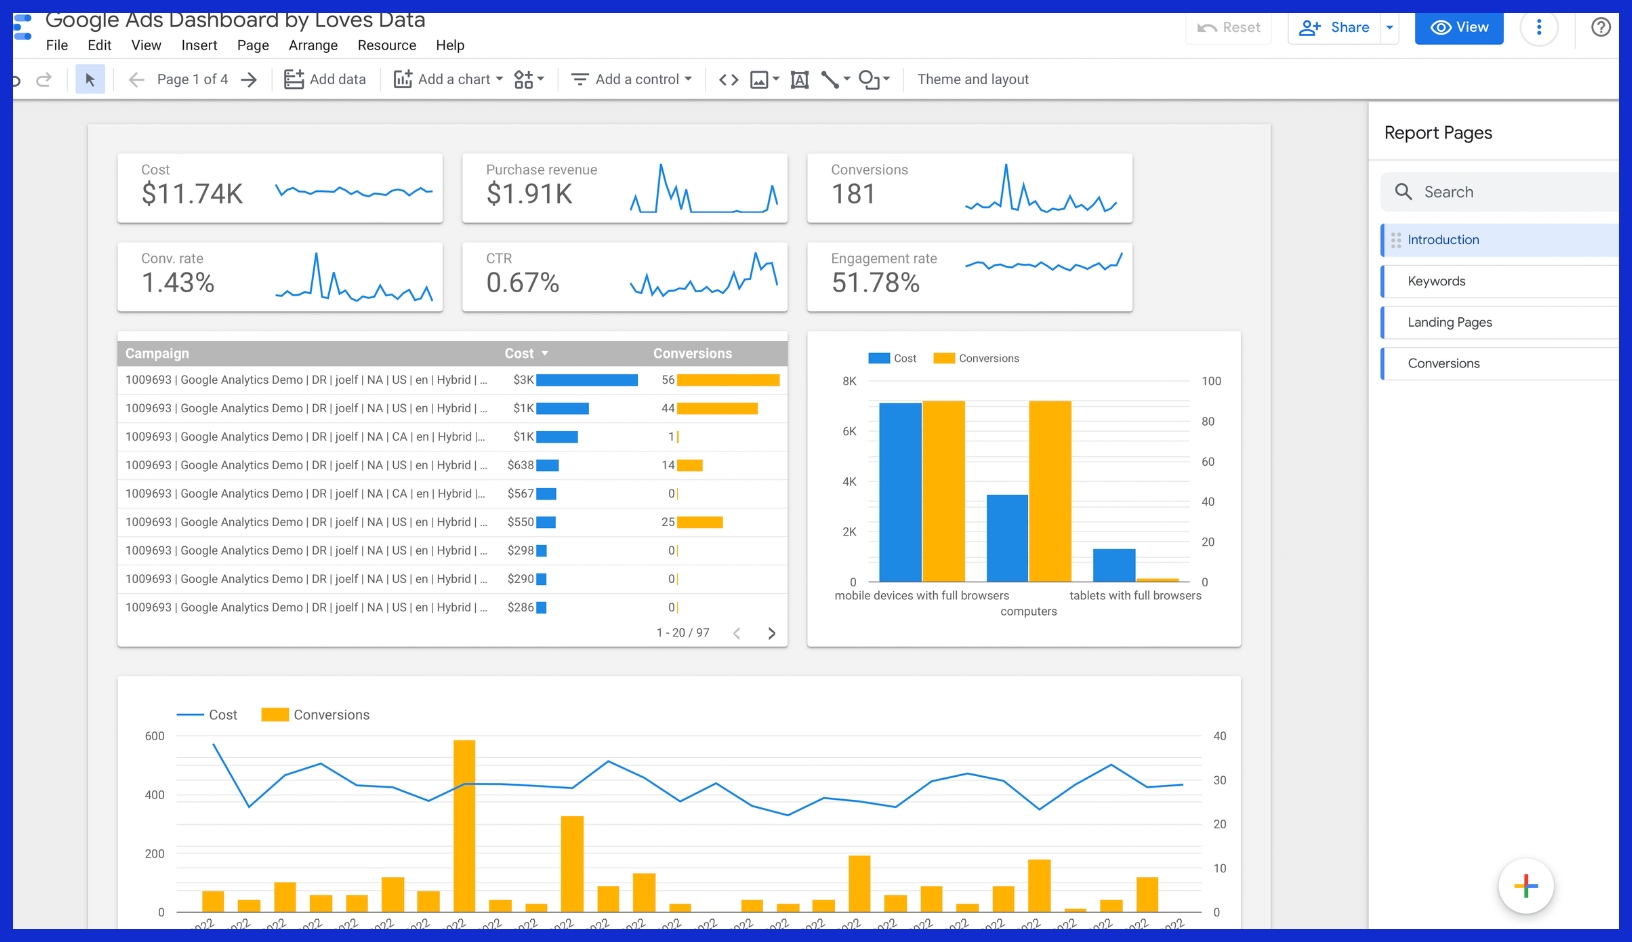The image size is (1632, 942).
Task: Select the Introduction report page
Action: coord(1500,240)
